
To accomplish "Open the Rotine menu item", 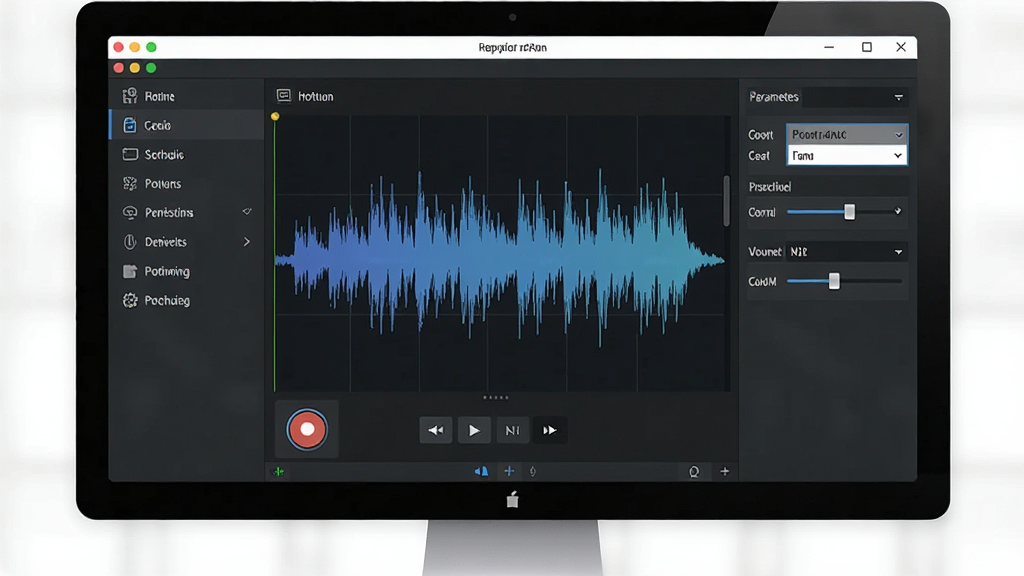I will pos(186,96).
